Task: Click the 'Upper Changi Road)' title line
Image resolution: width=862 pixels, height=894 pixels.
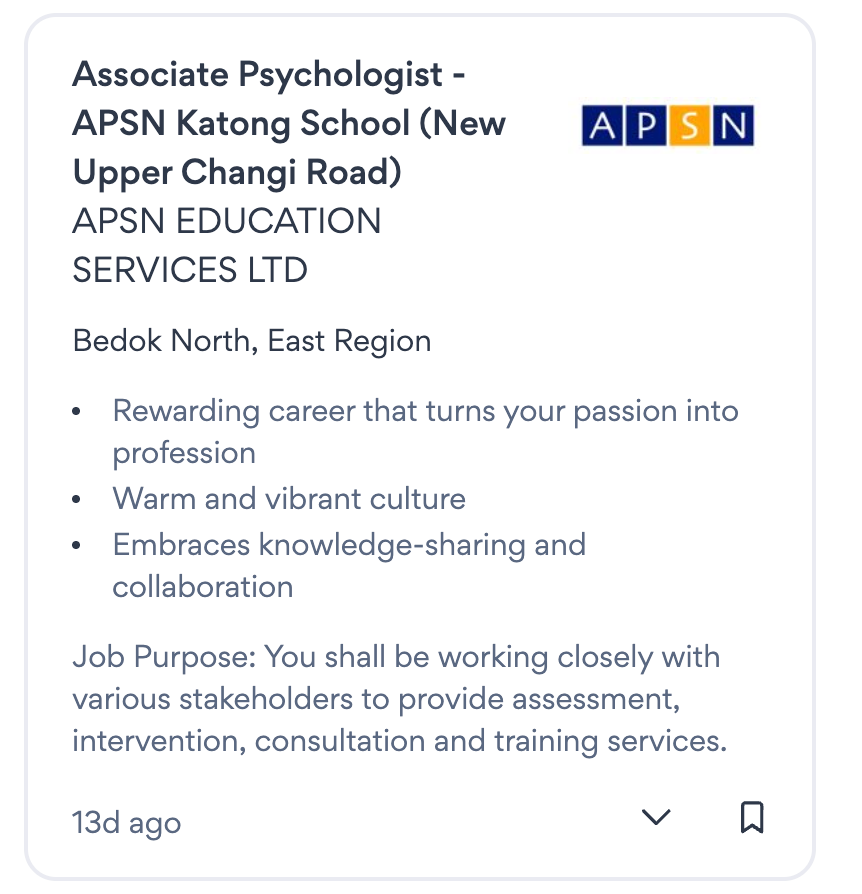Action: (237, 173)
